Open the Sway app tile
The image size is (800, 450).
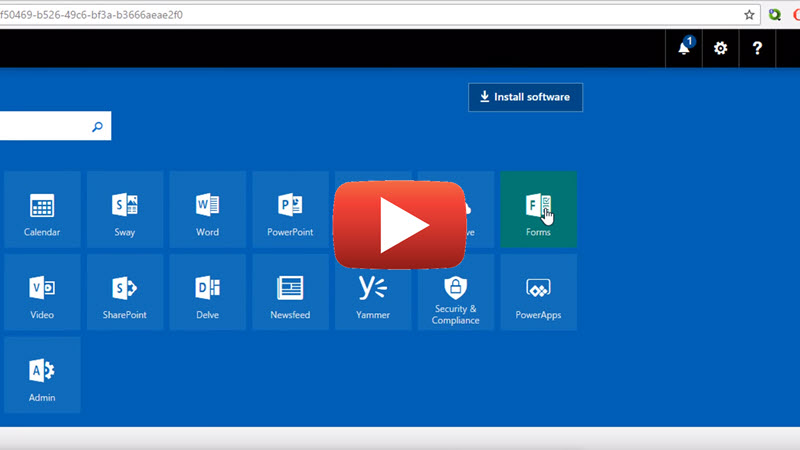coord(124,210)
